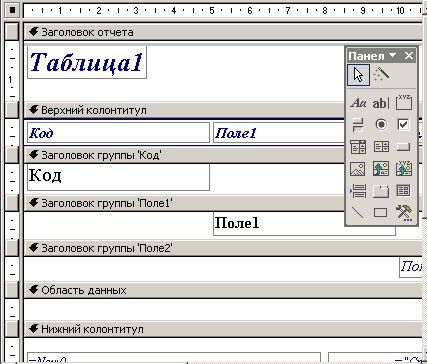
Task: Select the Check Box tool
Action: pyautogui.click(x=404, y=125)
